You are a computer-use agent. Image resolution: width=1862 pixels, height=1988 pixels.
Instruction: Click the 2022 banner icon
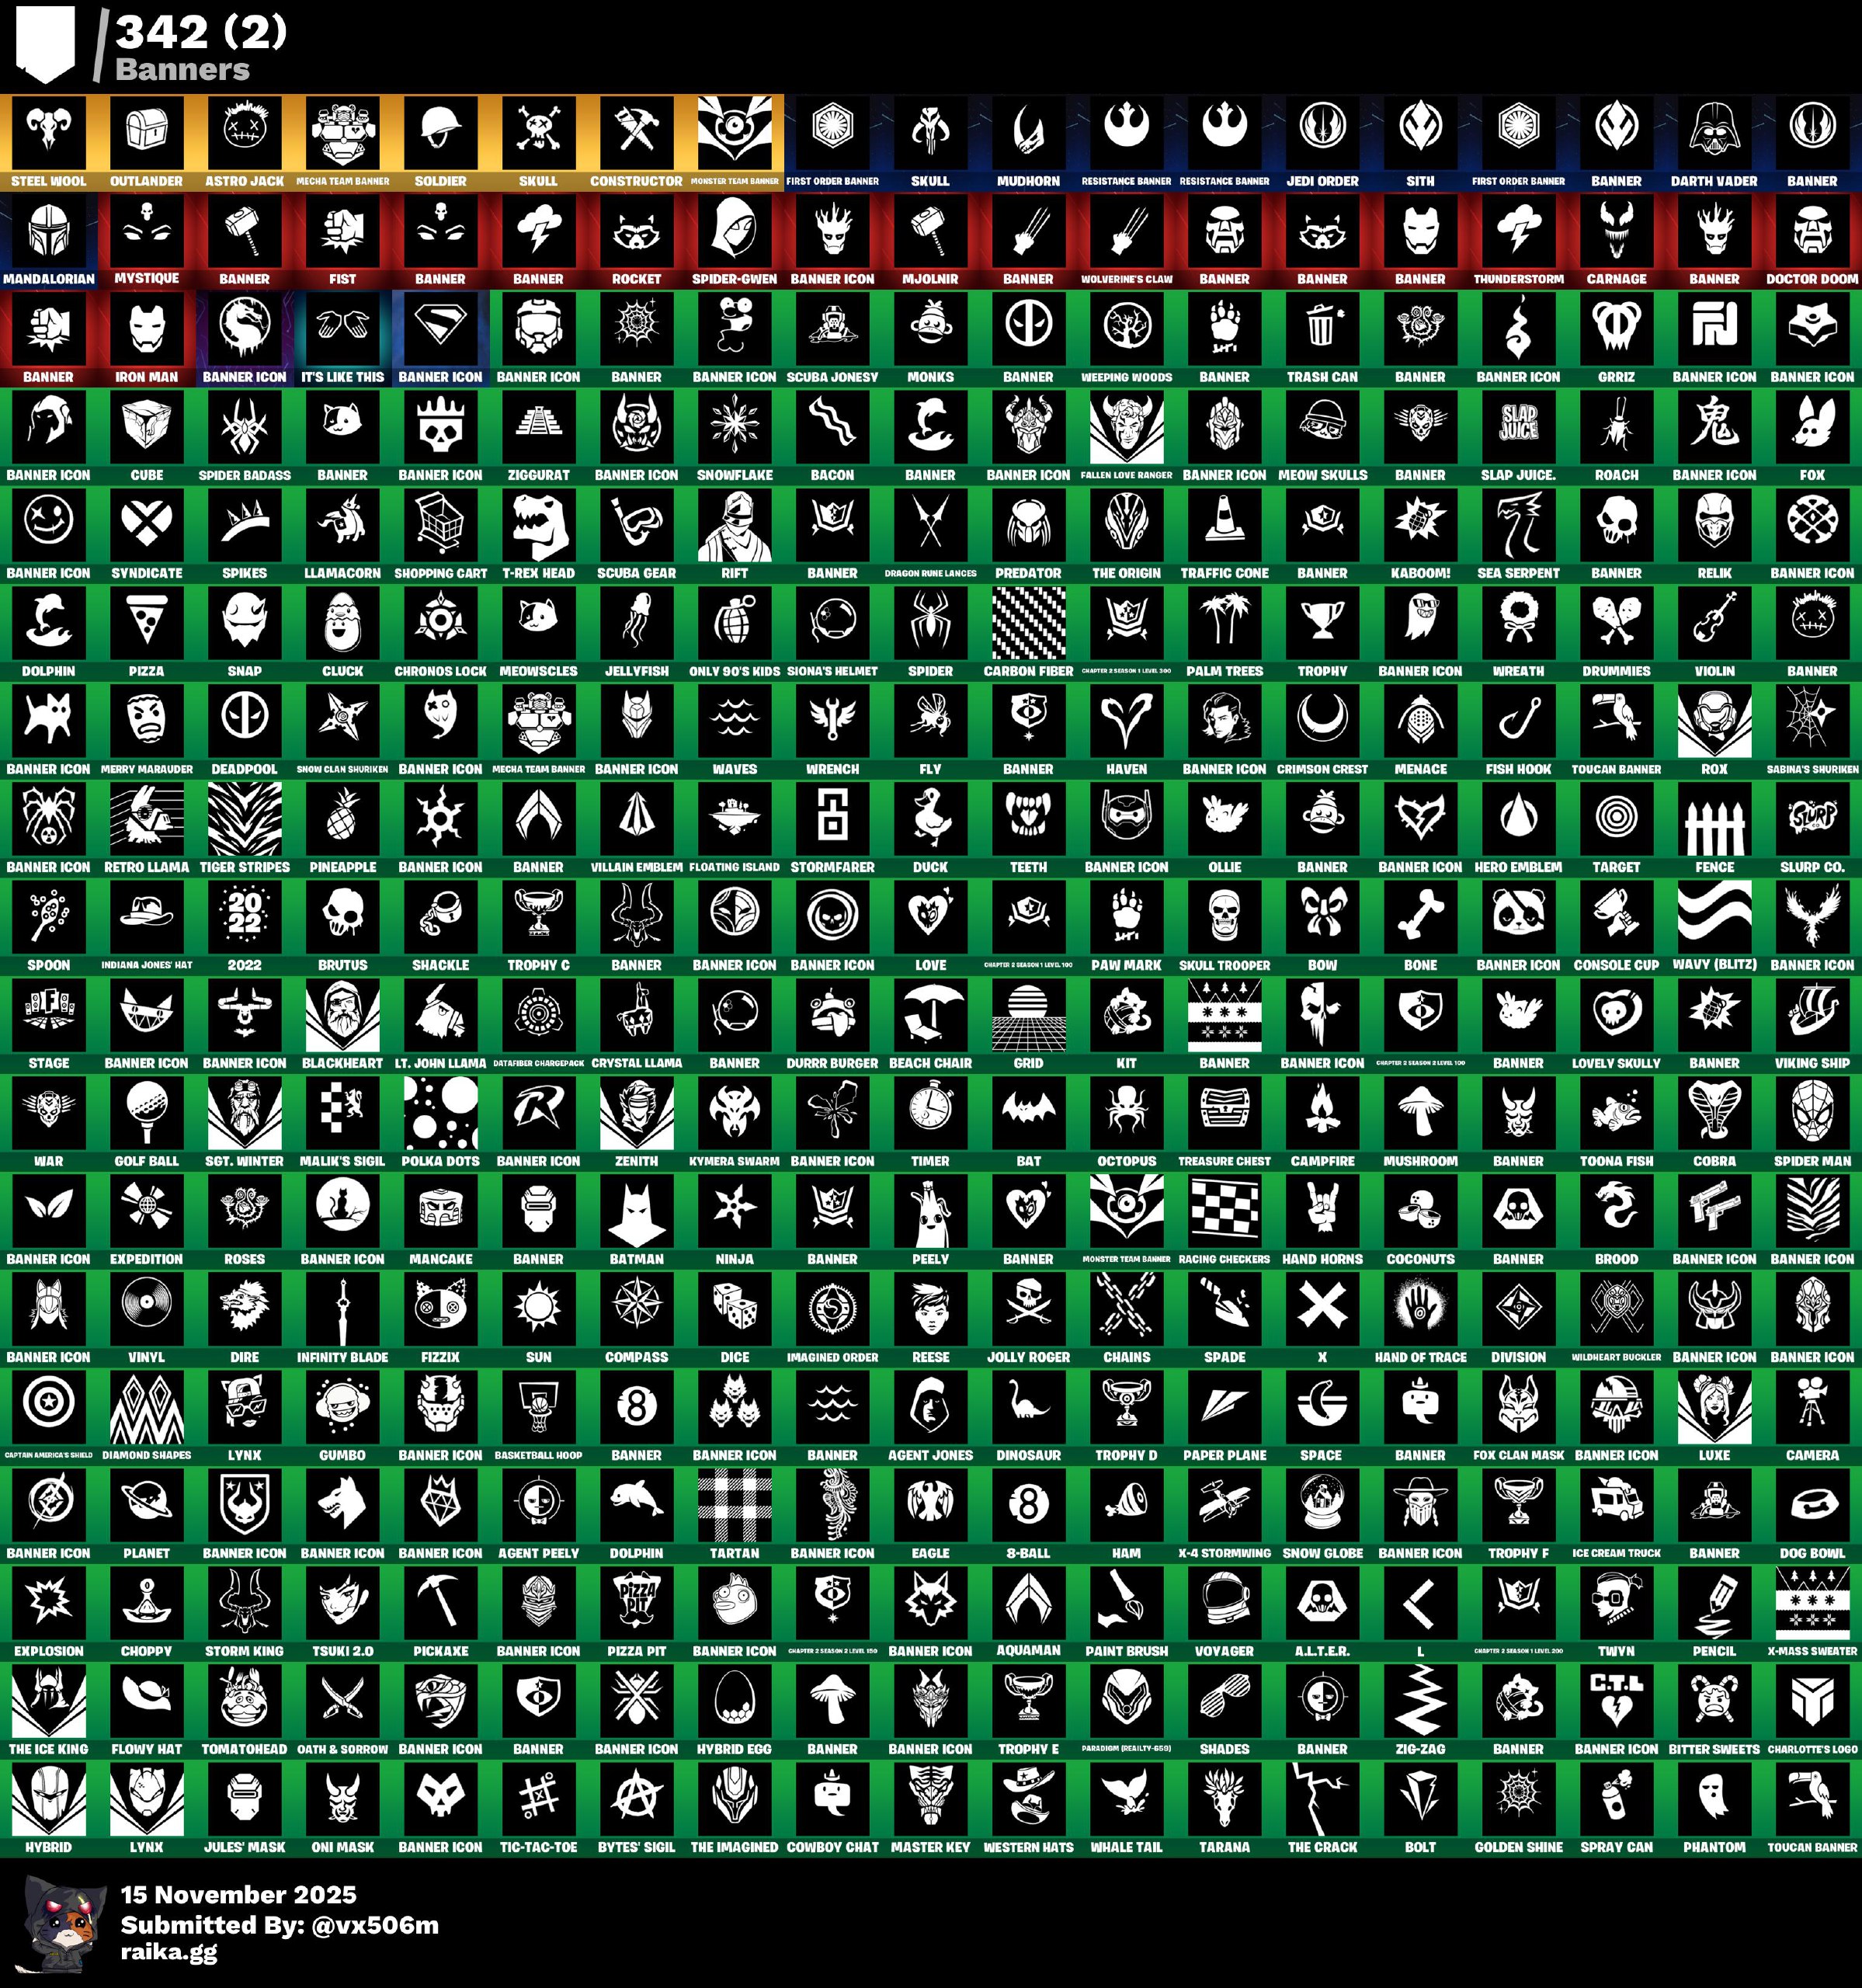(244, 917)
